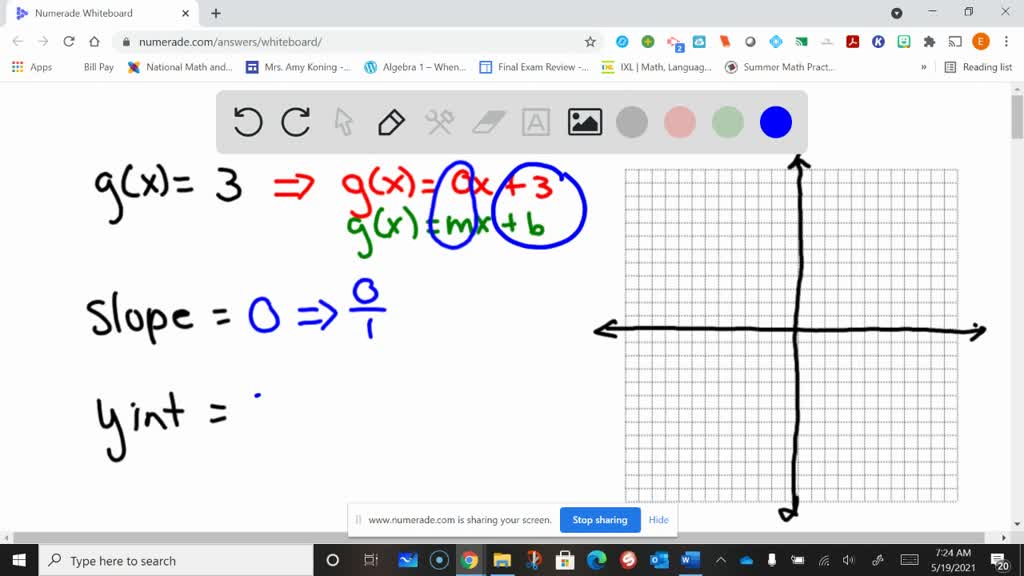Open the whiteboard tools settings icon
1024x576 pixels.
point(440,122)
